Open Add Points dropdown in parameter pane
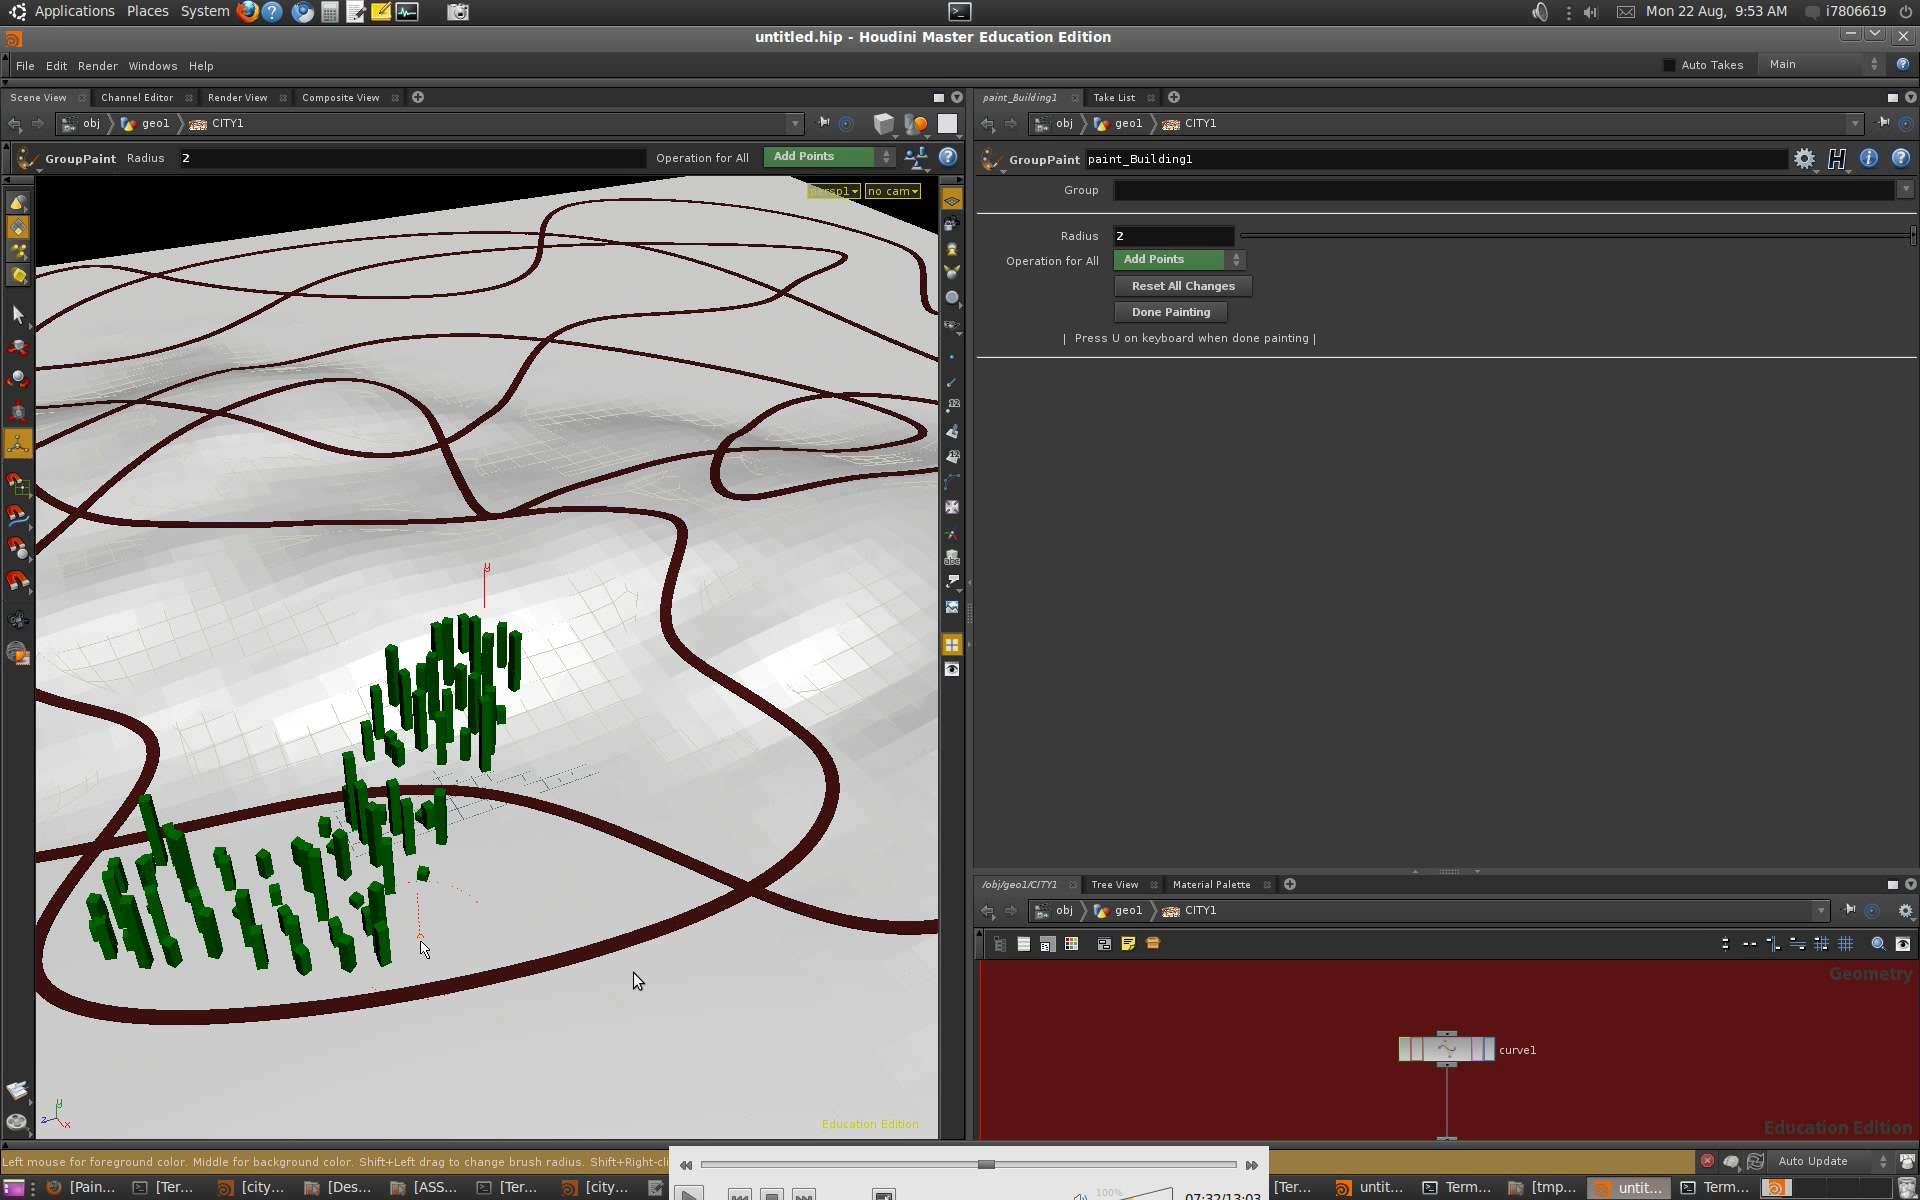 tap(1179, 260)
